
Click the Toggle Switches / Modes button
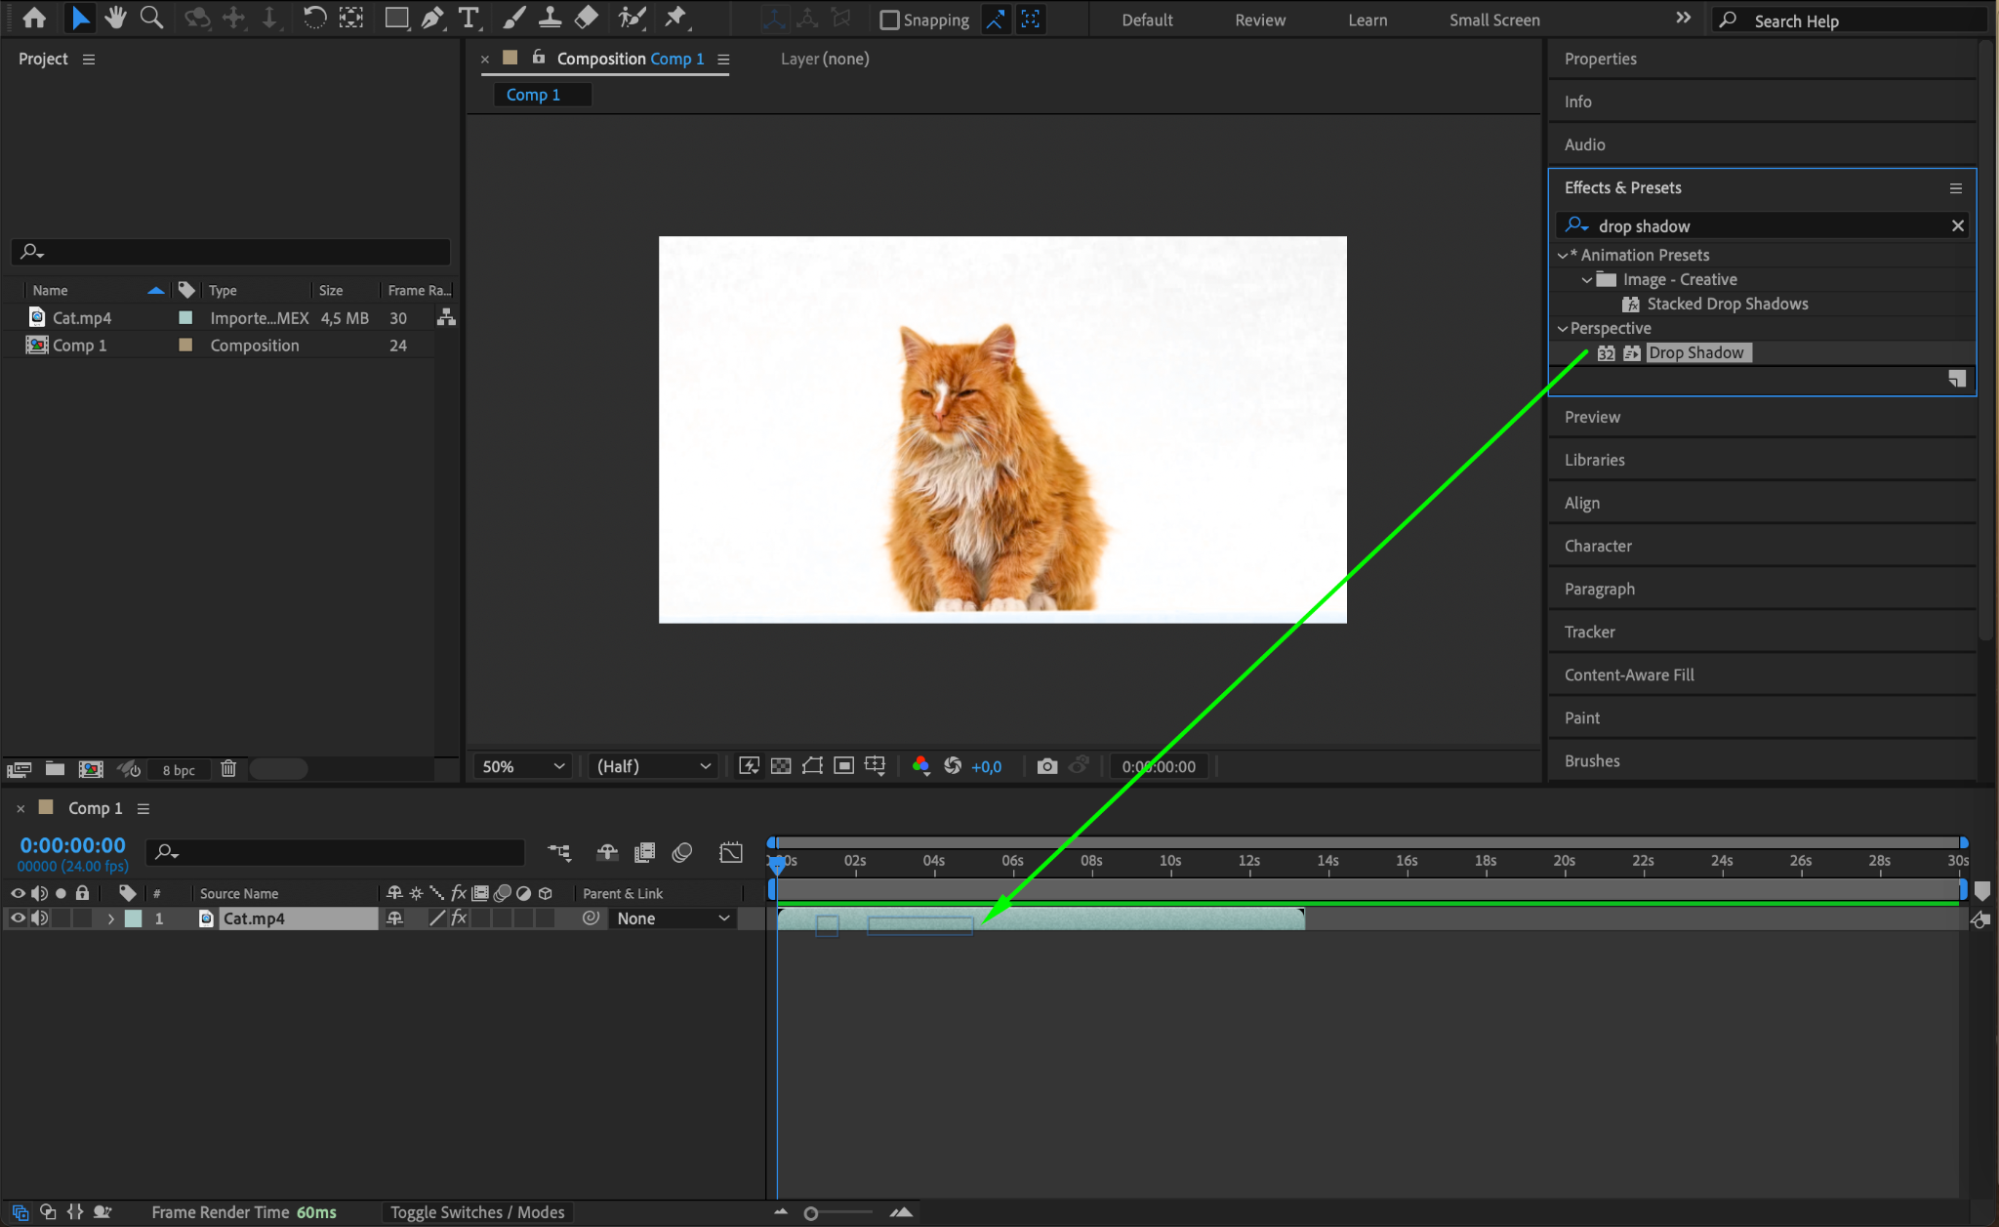click(x=477, y=1212)
